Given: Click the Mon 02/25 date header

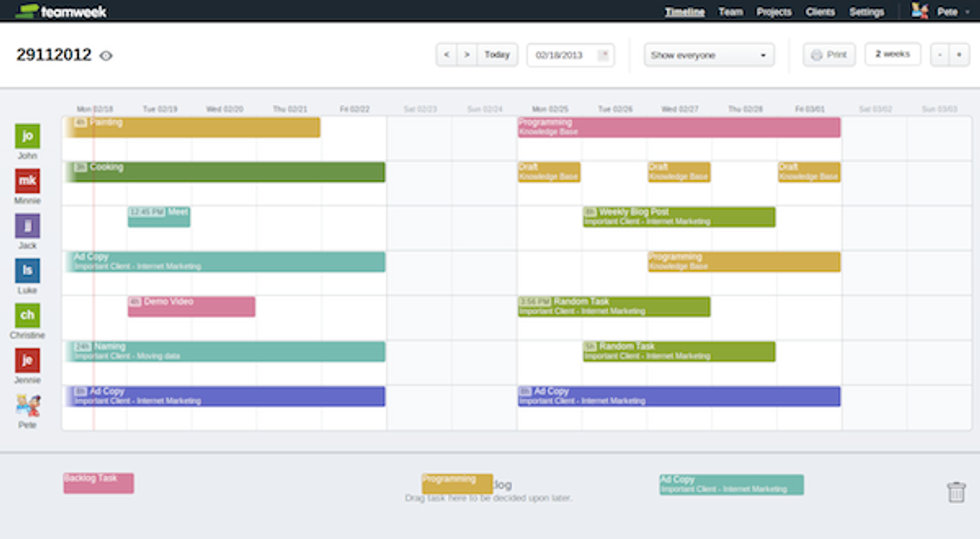Looking at the screenshot, I should 550,109.
